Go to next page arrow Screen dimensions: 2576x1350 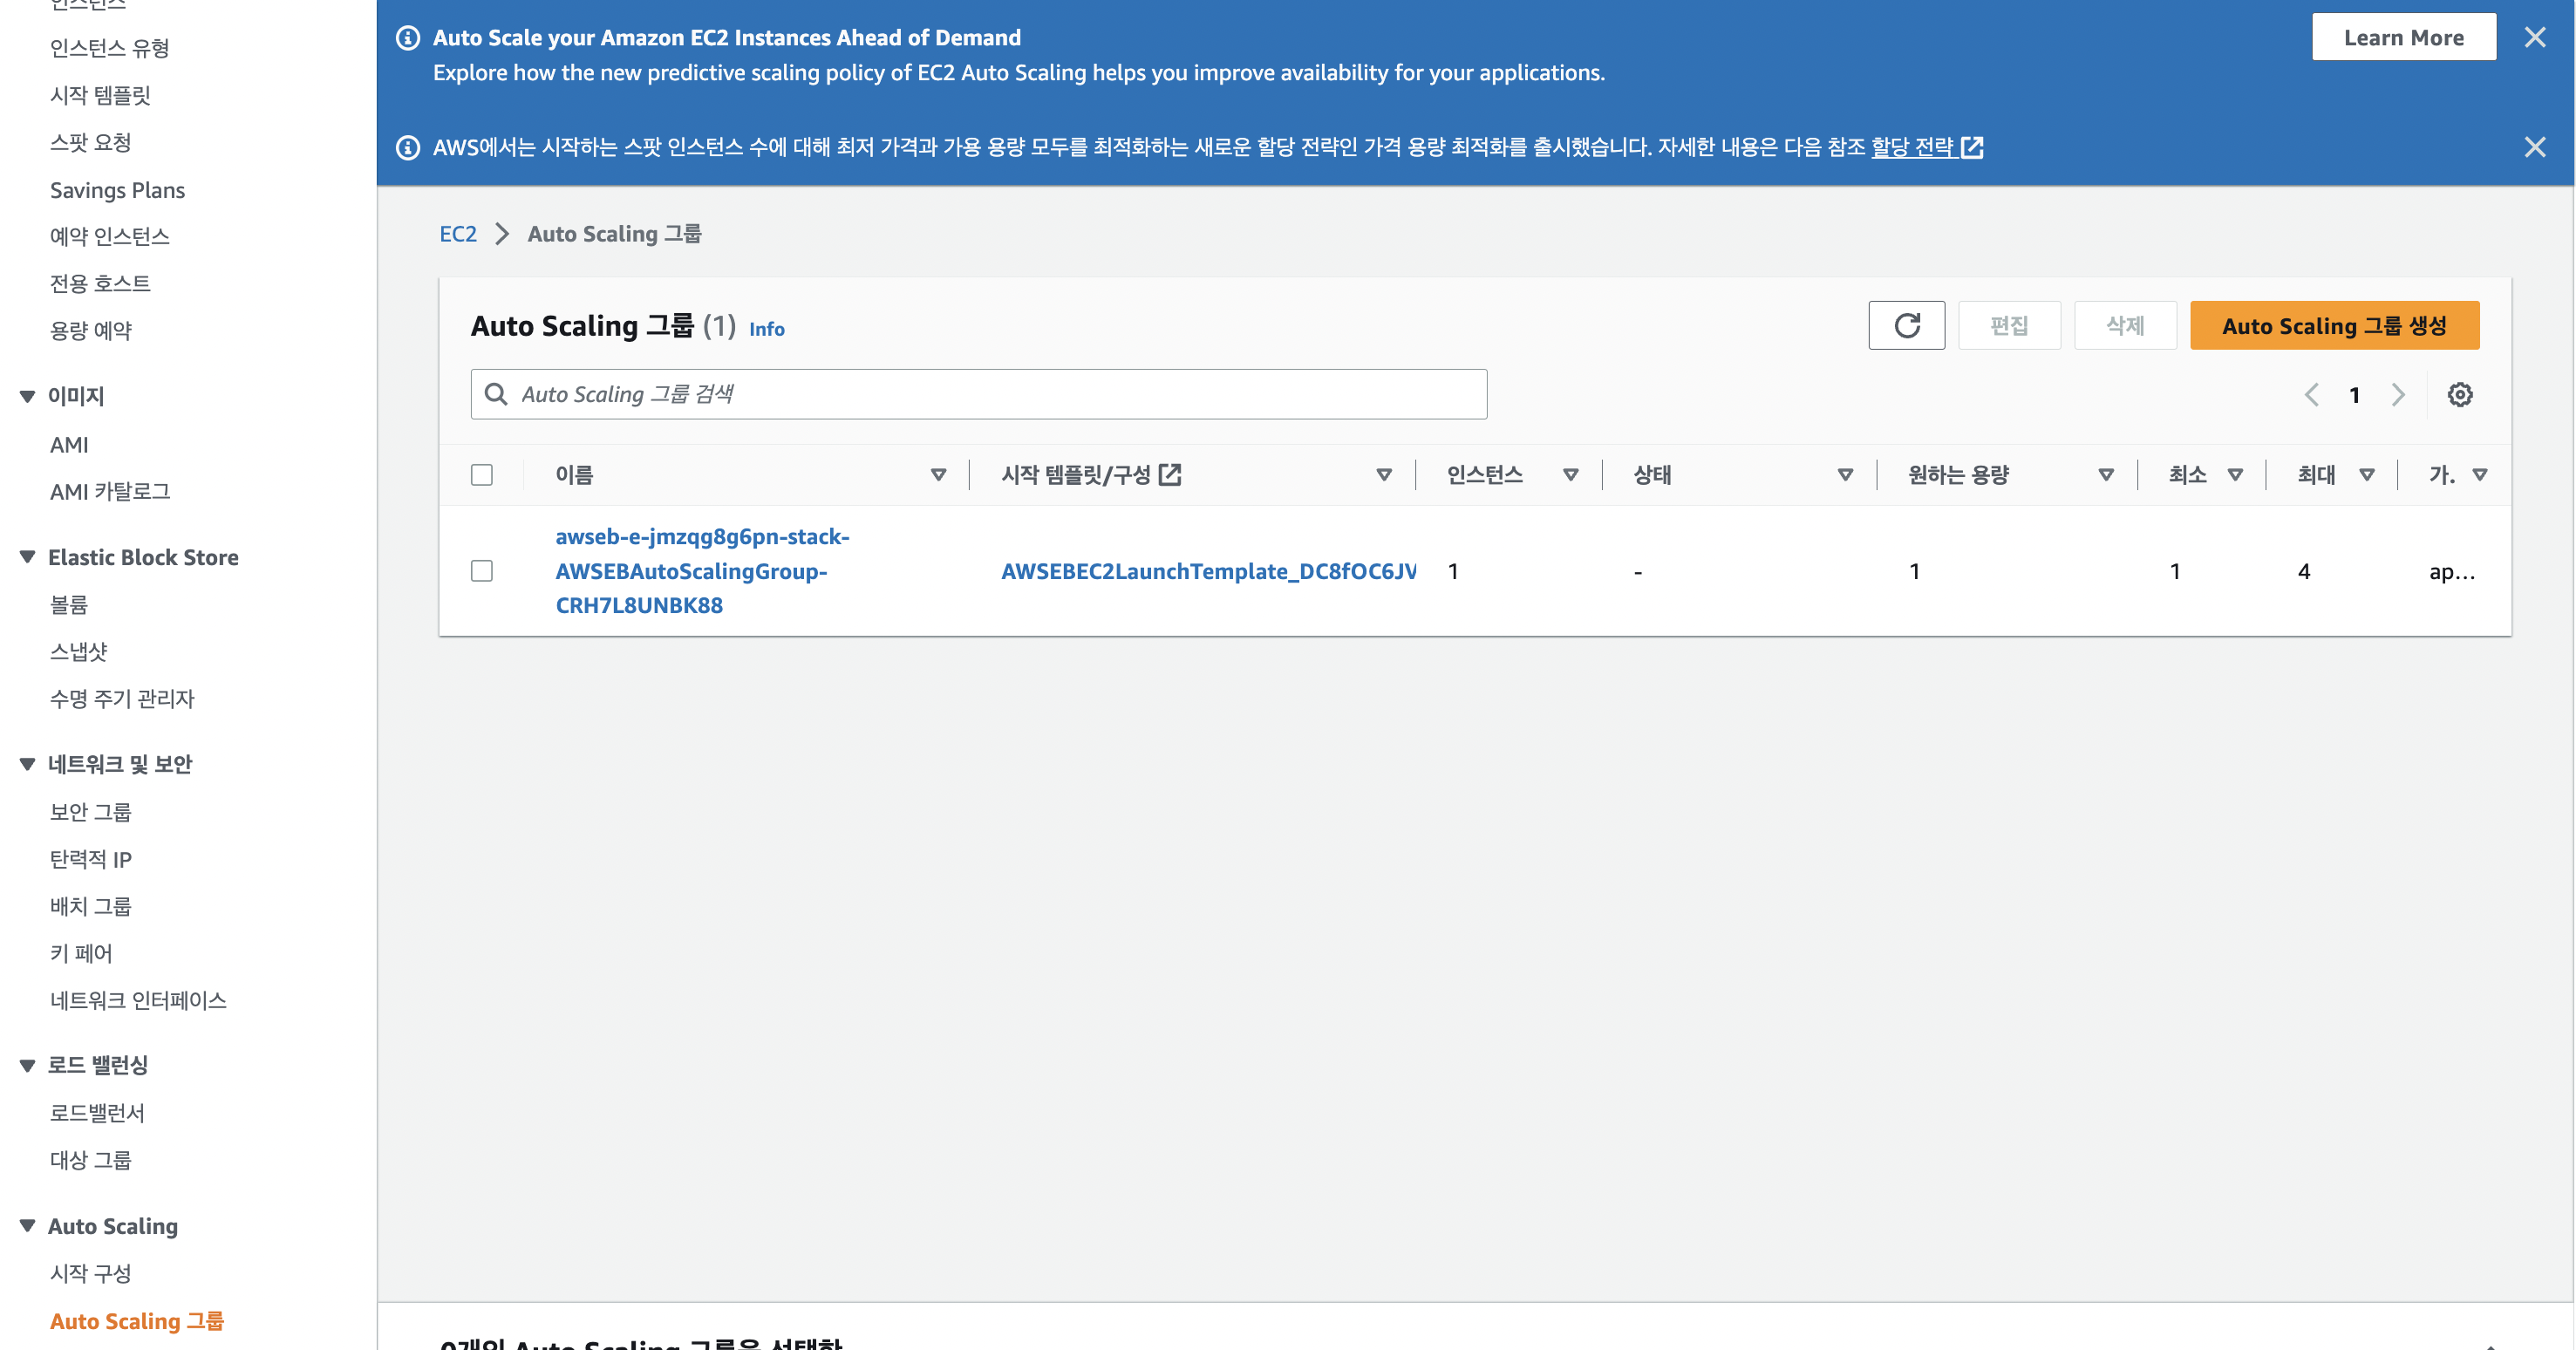click(x=2397, y=395)
